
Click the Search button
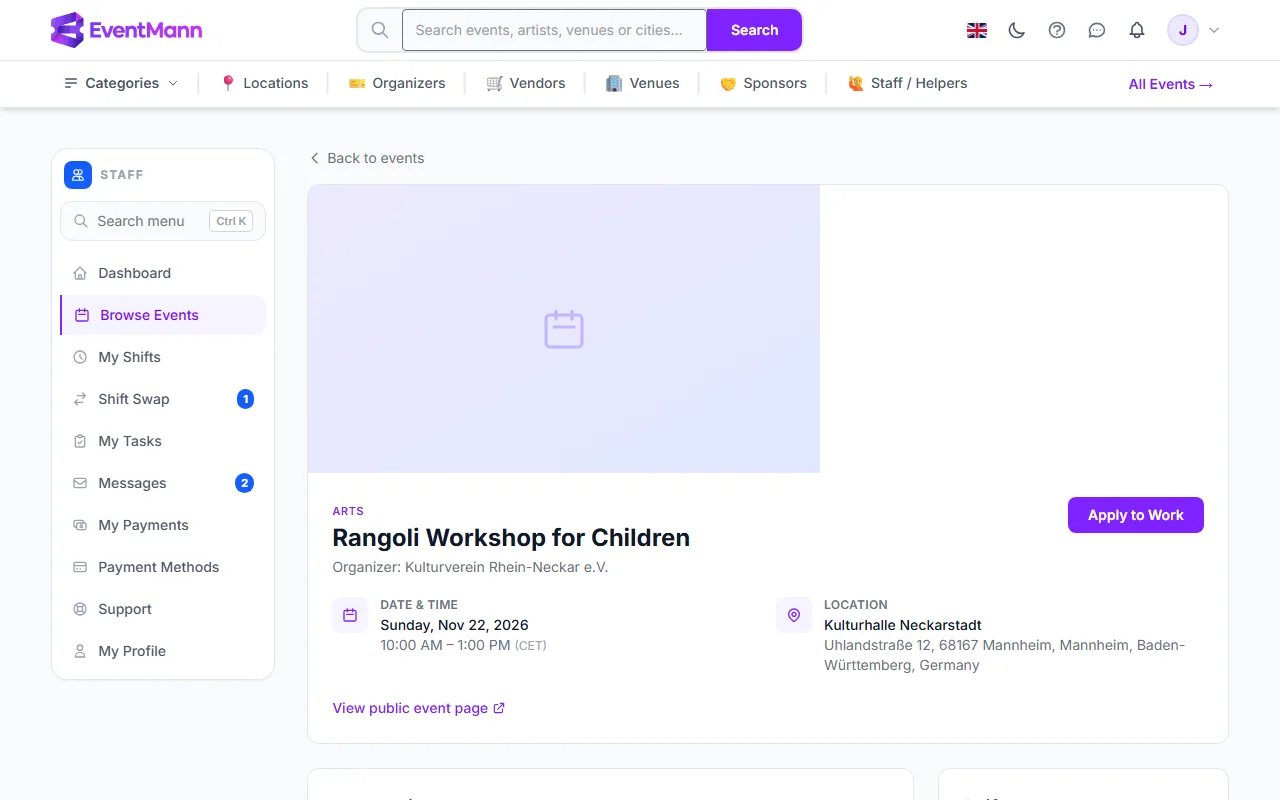point(754,30)
